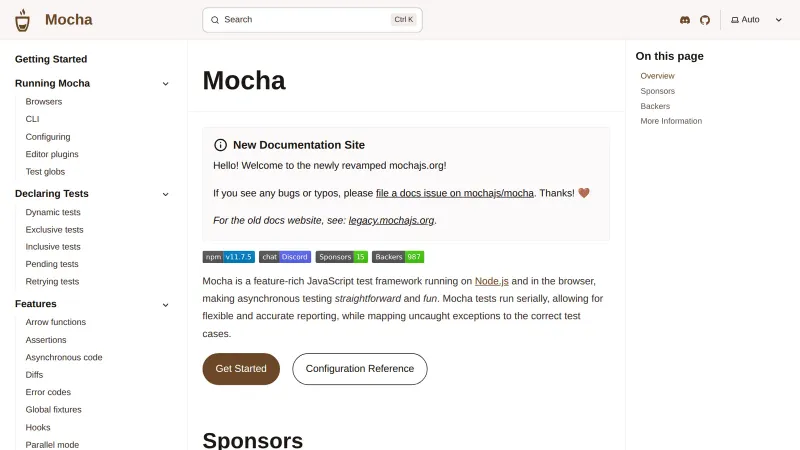This screenshot has height=450, width=800.
Task: Click the search magnifier icon
Action: pos(215,19)
